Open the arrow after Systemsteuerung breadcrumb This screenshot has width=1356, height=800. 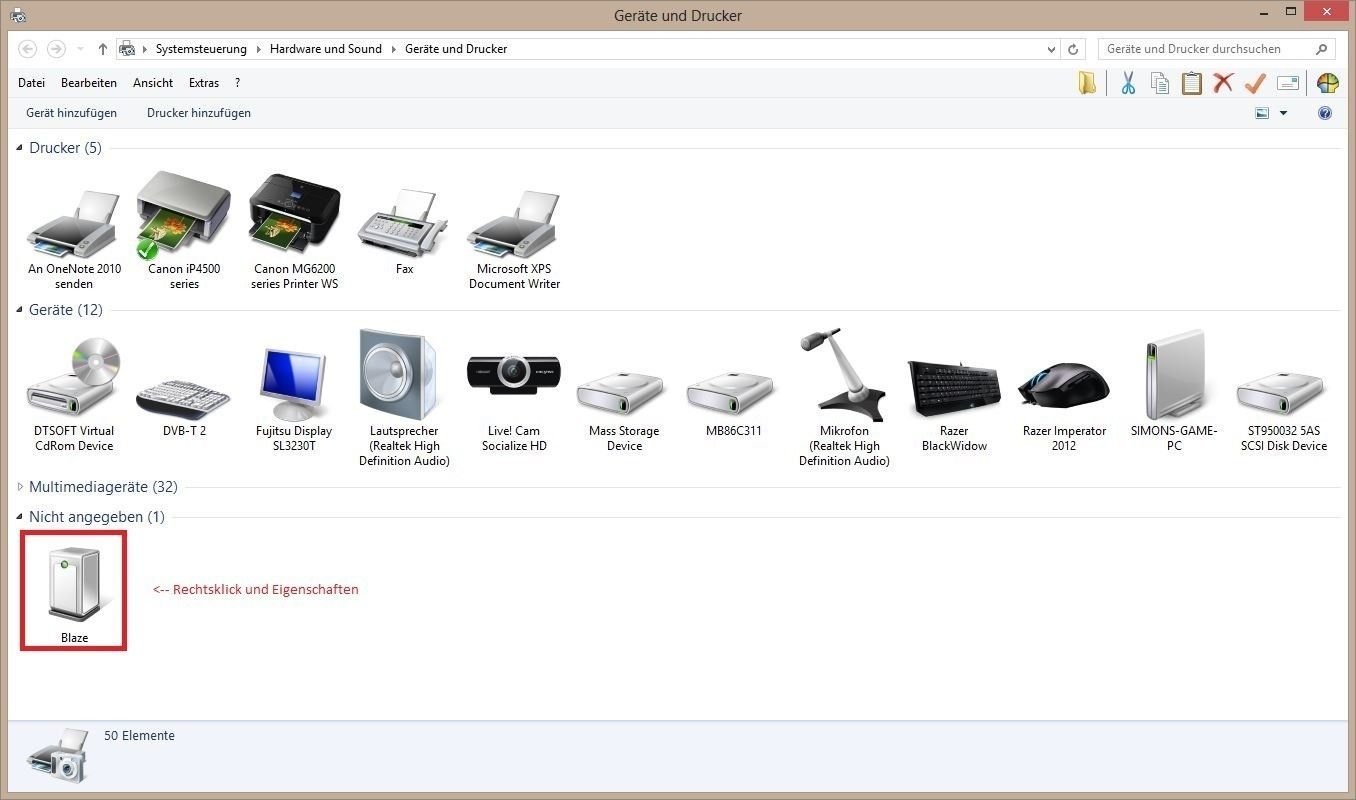coord(258,49)
